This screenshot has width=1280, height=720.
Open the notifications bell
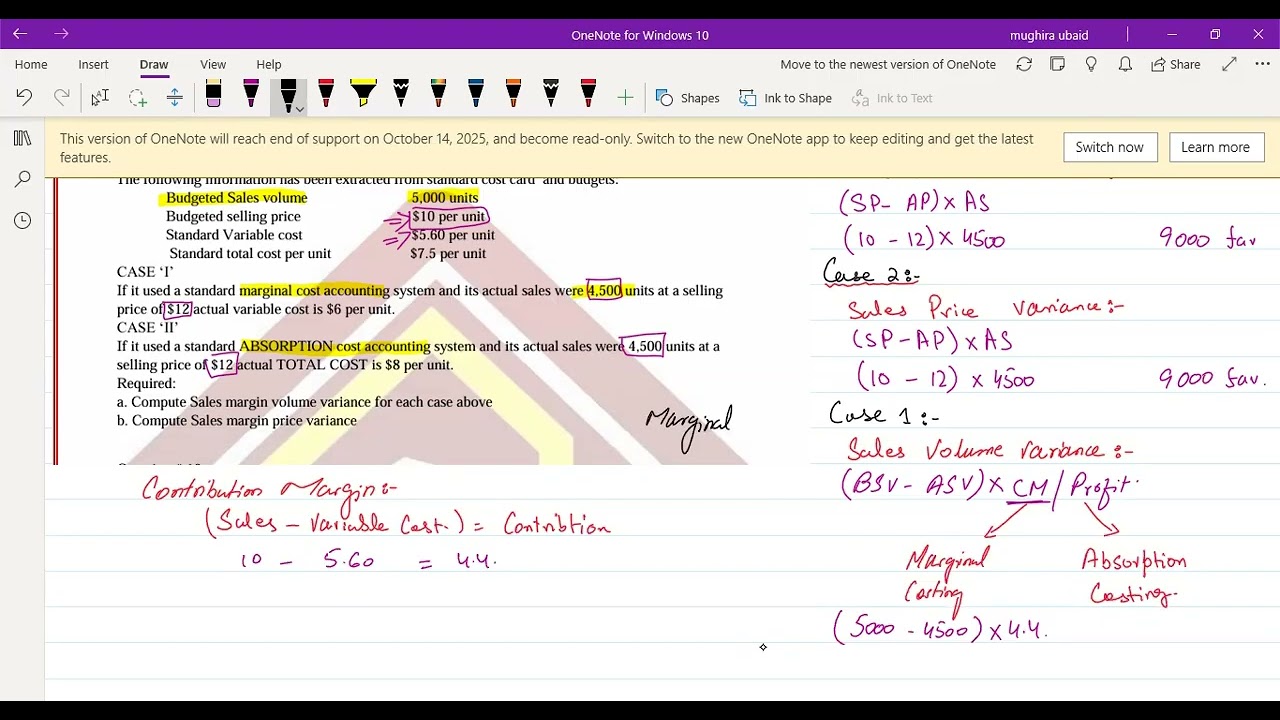pyautogui.click(x=1126, y=64)
